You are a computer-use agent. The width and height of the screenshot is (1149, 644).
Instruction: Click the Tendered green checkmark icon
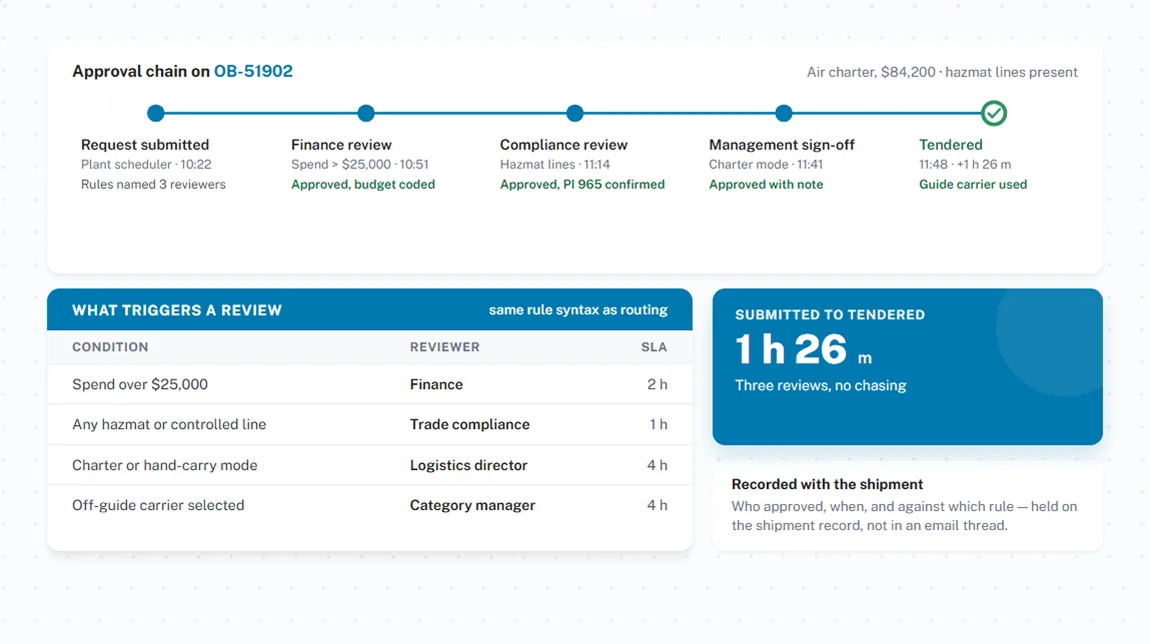point(994,113)
